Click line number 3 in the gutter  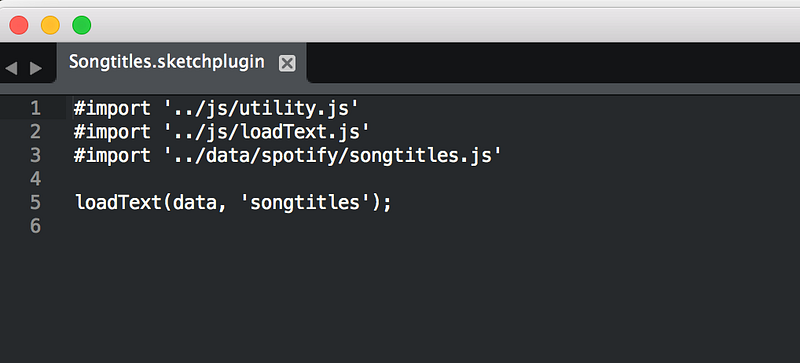coord(35,155)
